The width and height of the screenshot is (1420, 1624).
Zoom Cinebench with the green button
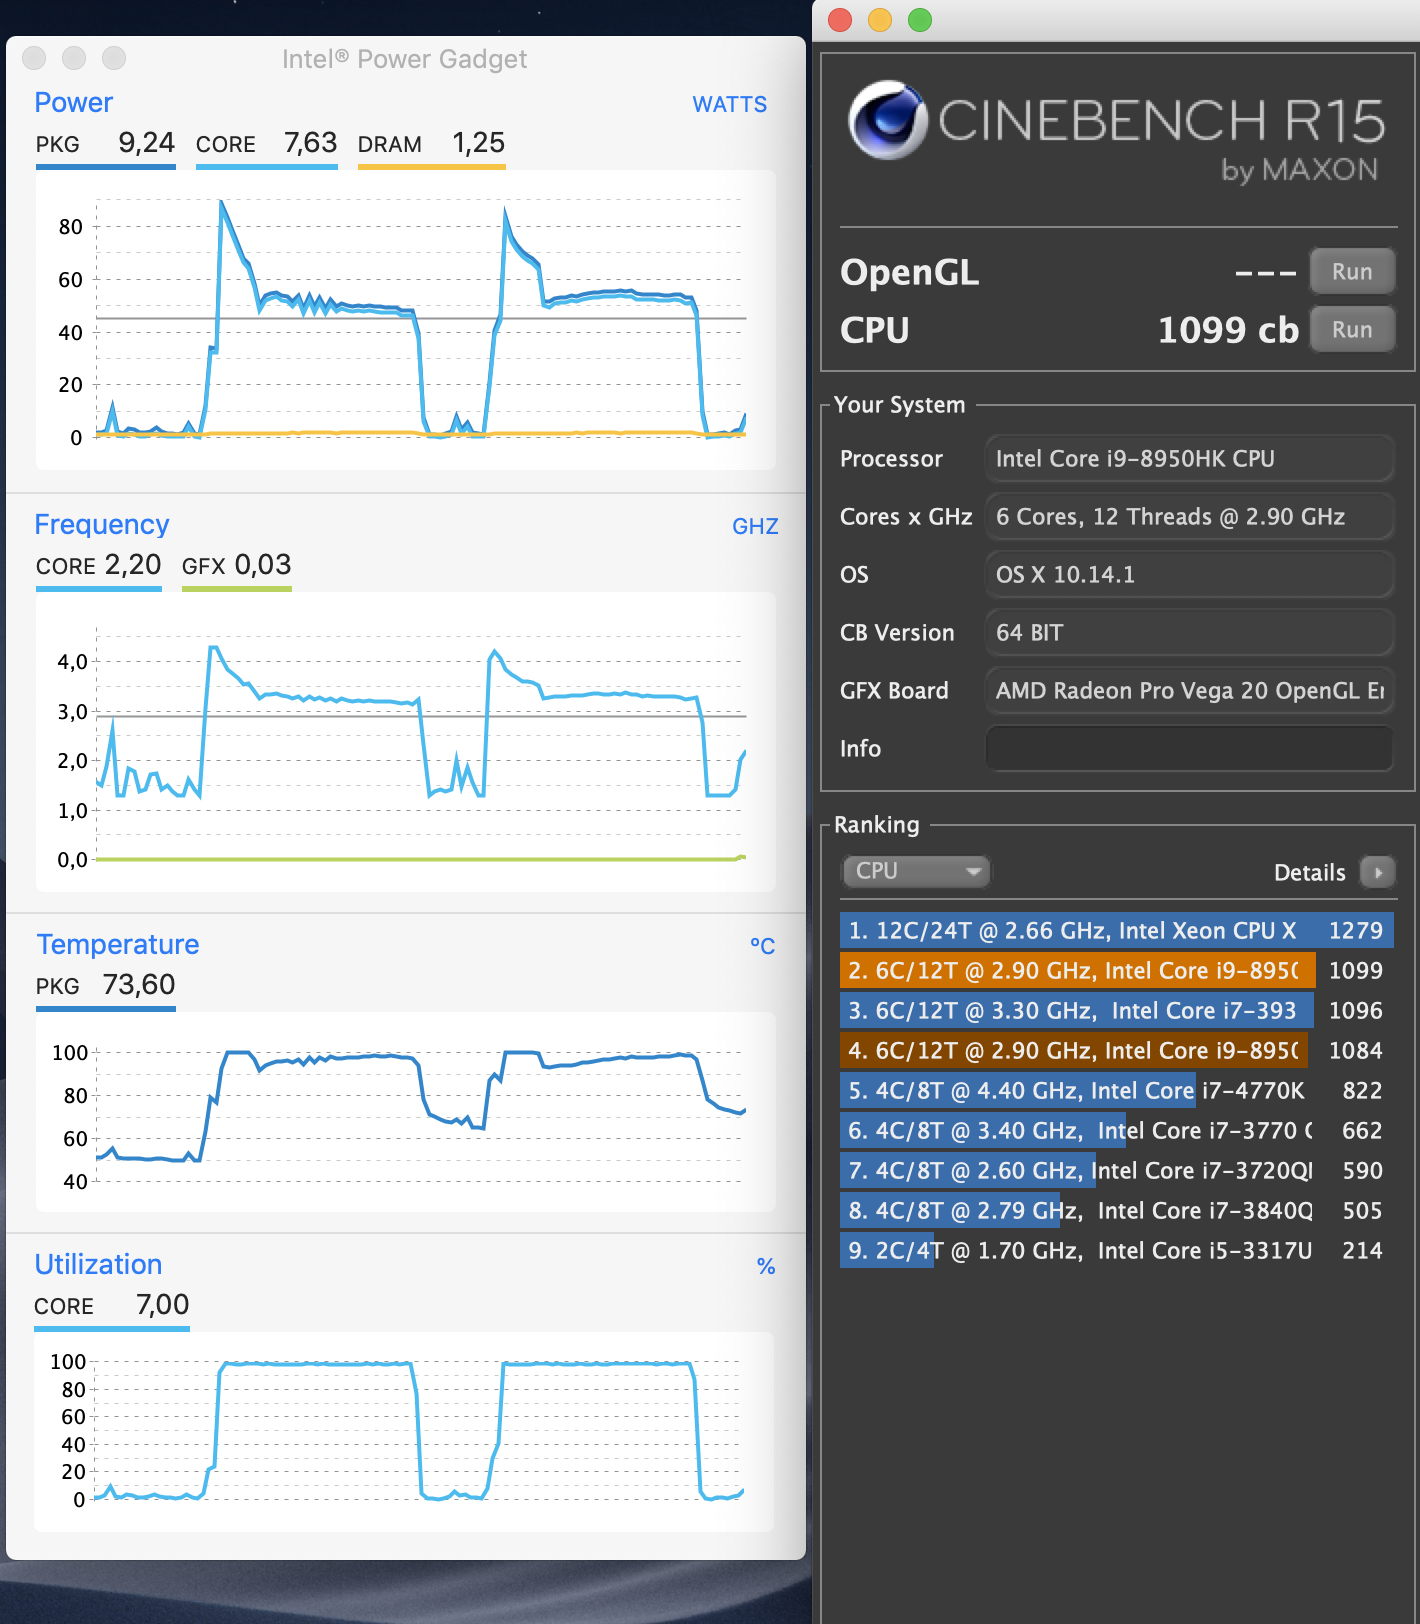(x=920, y=19)
